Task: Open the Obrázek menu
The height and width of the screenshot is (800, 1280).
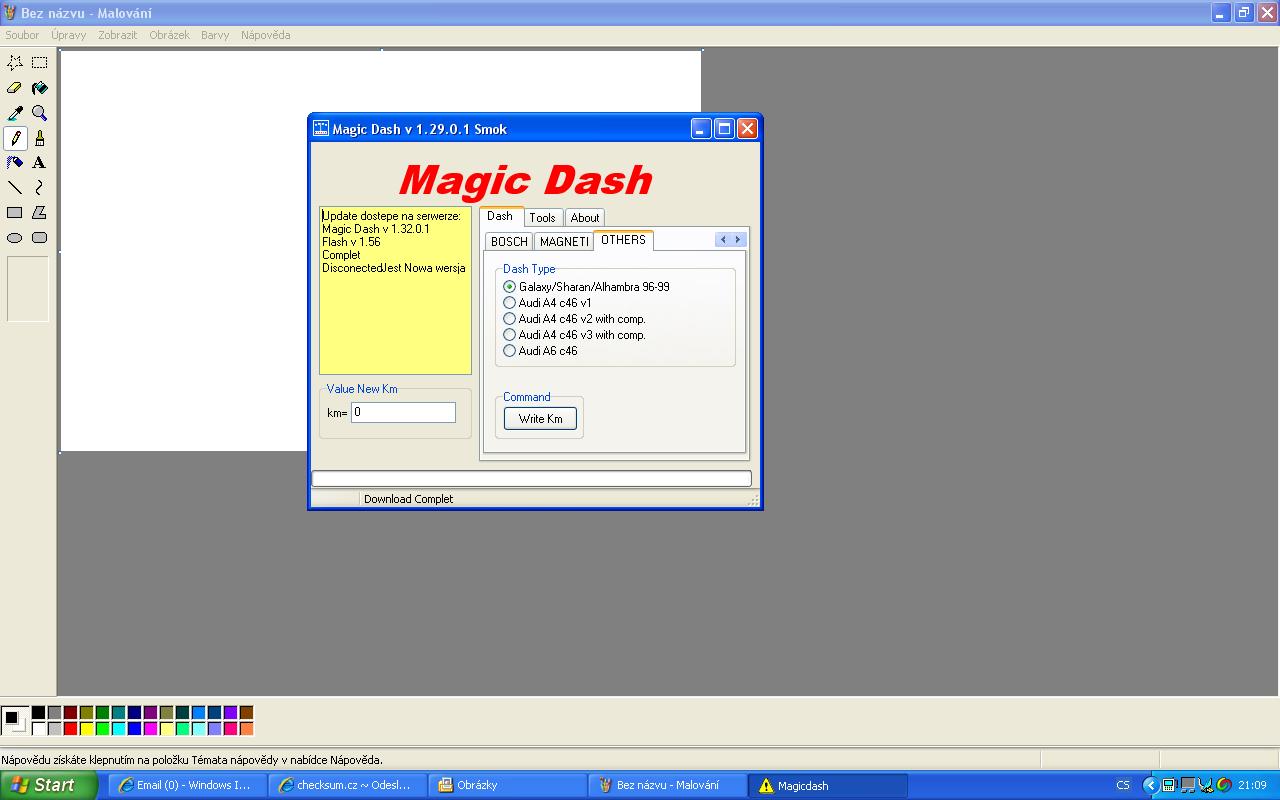Action: tap(169, 35)
